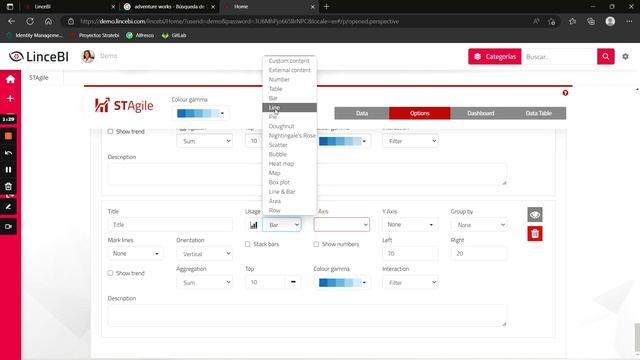Open the Proyectos Stratebi bookmark
The width and height of the screenshot is (640, 360).
(95, 36)
